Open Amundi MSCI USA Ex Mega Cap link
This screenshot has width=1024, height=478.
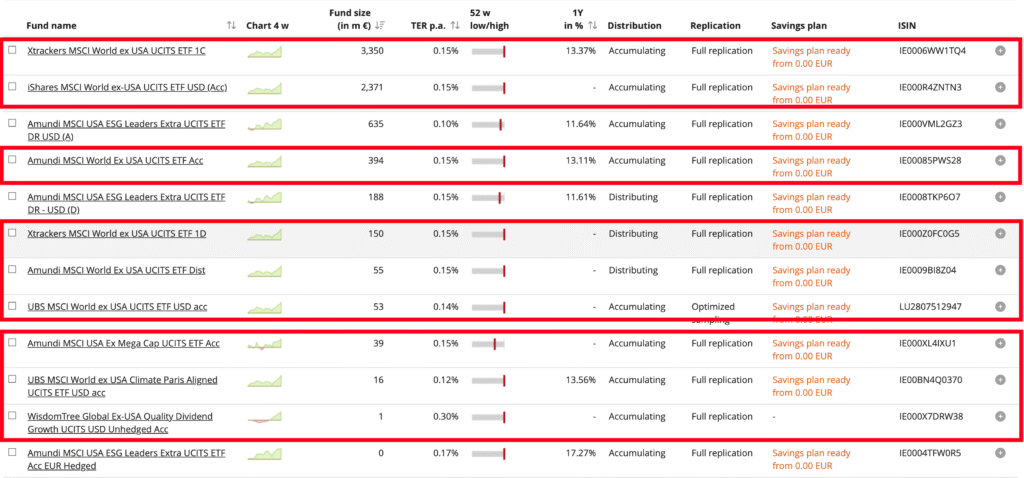(123, 344)
